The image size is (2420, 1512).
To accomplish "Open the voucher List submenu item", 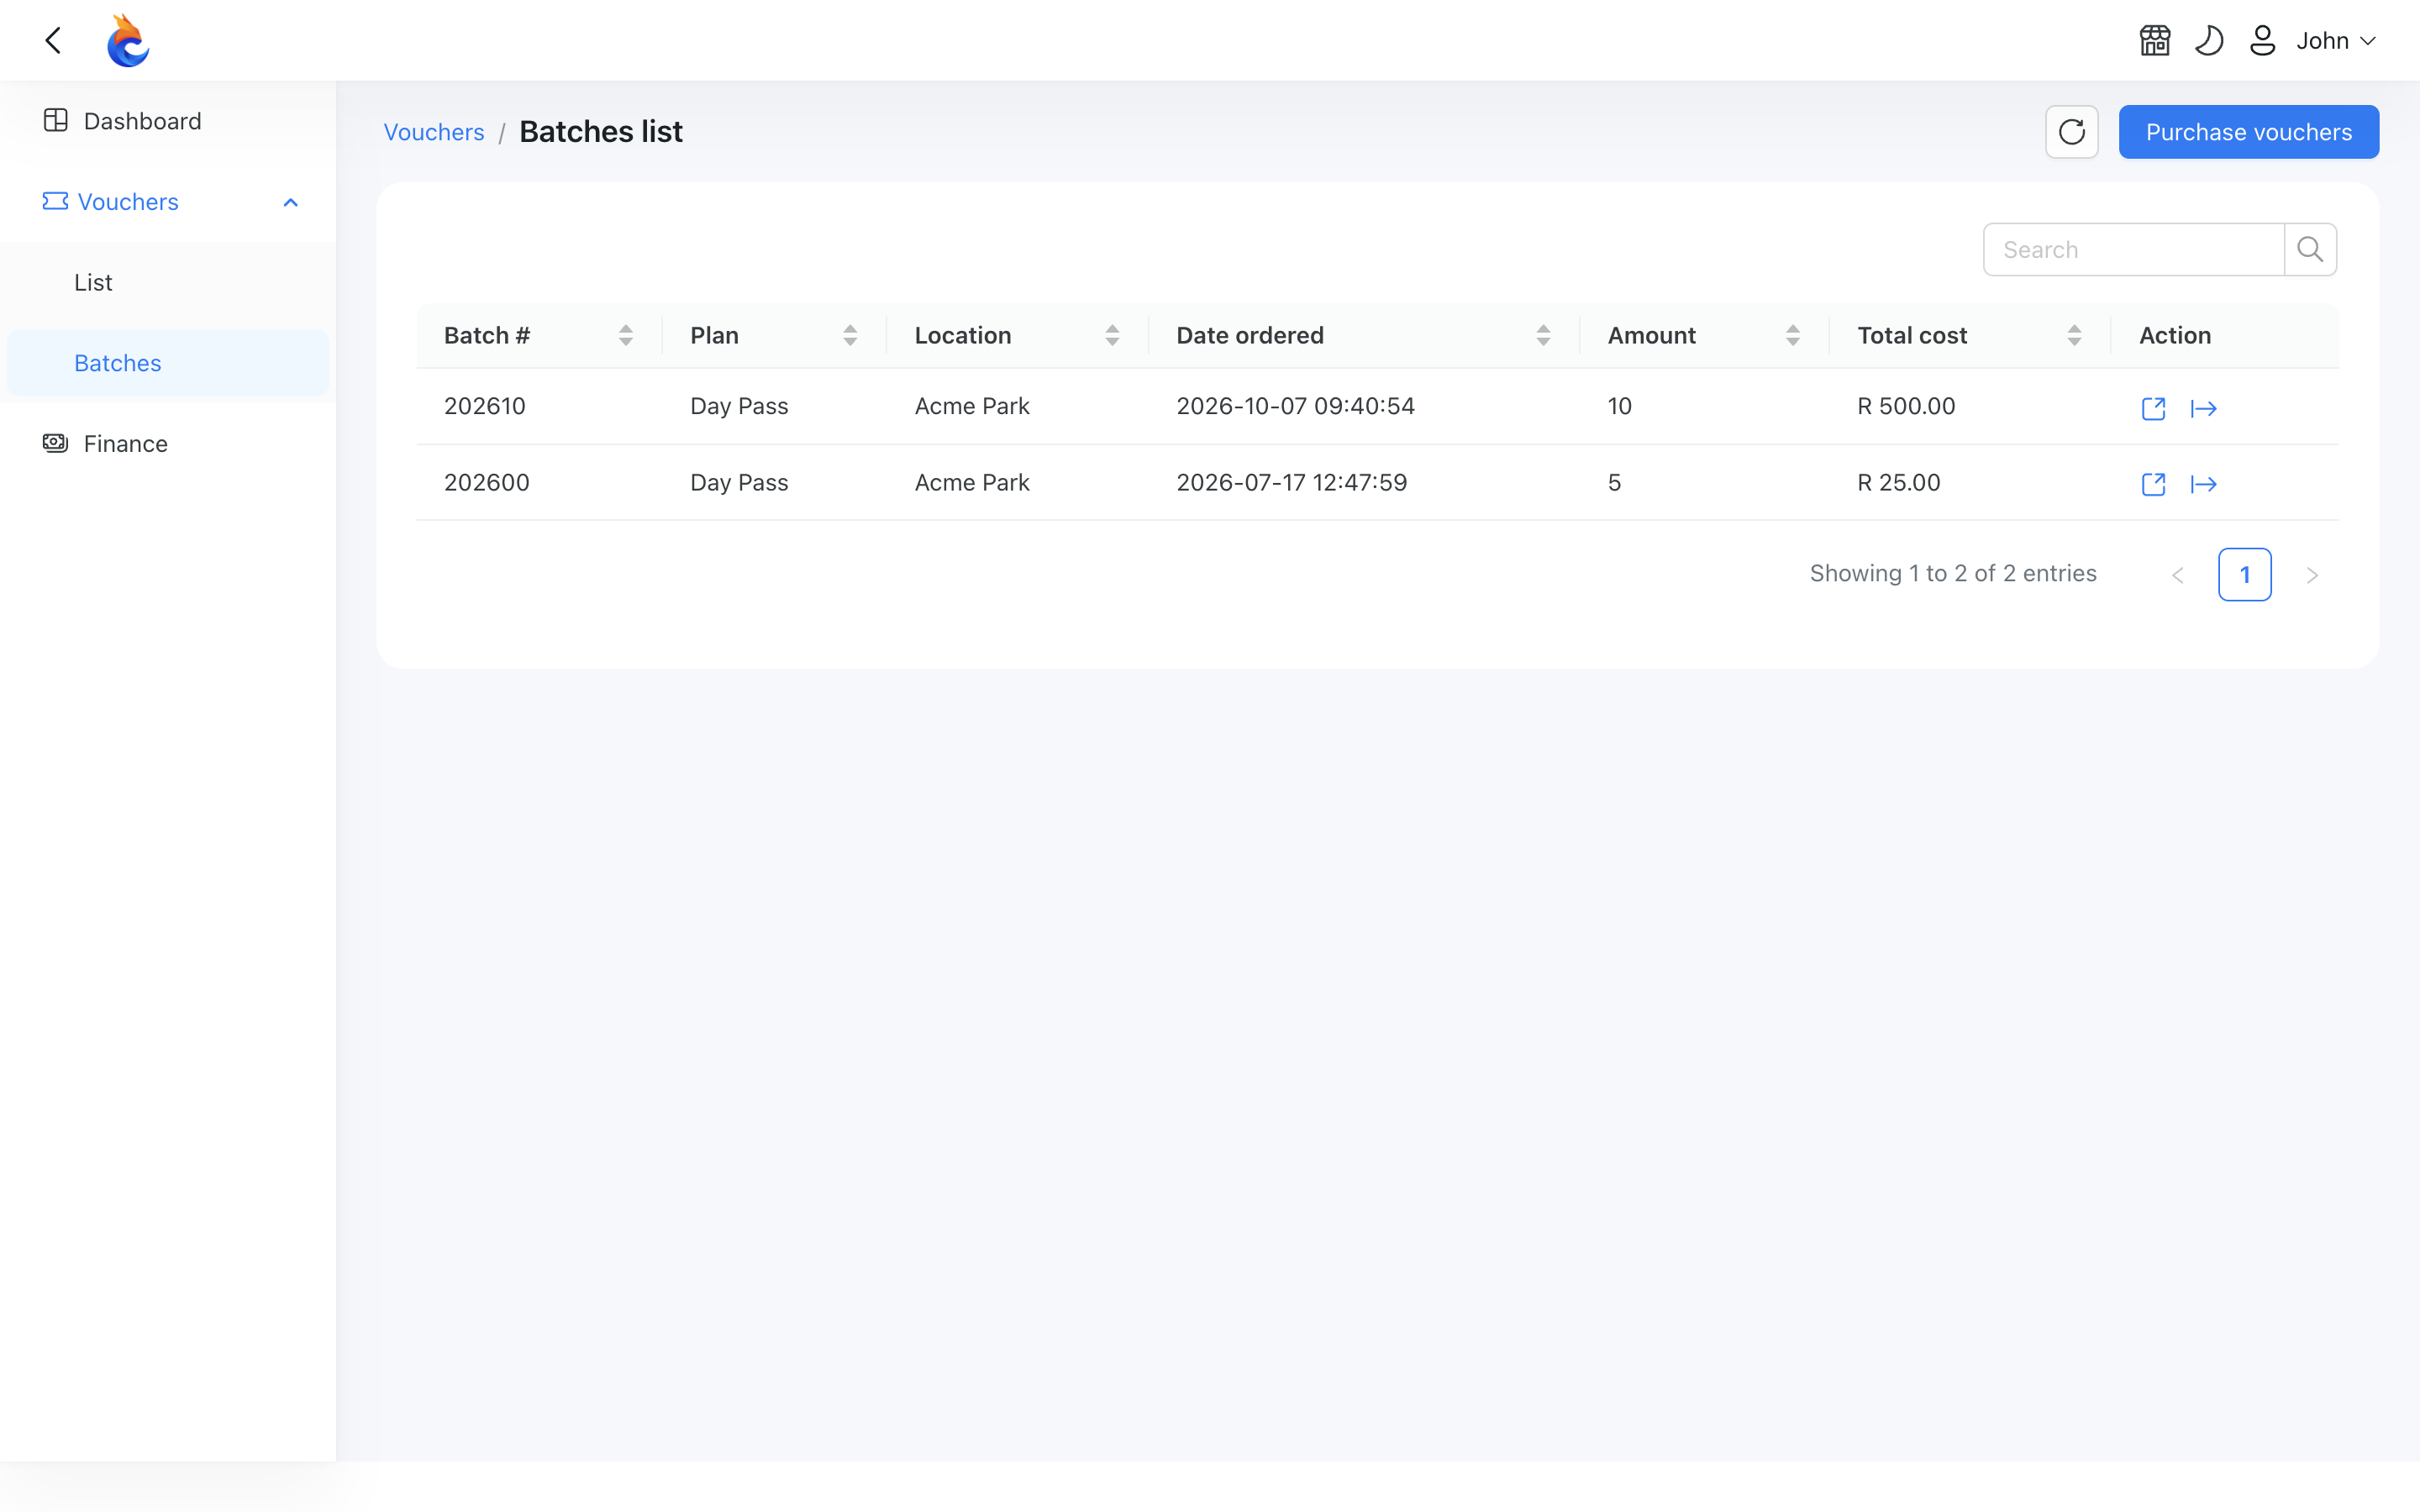I will click(x=168, y=282).
